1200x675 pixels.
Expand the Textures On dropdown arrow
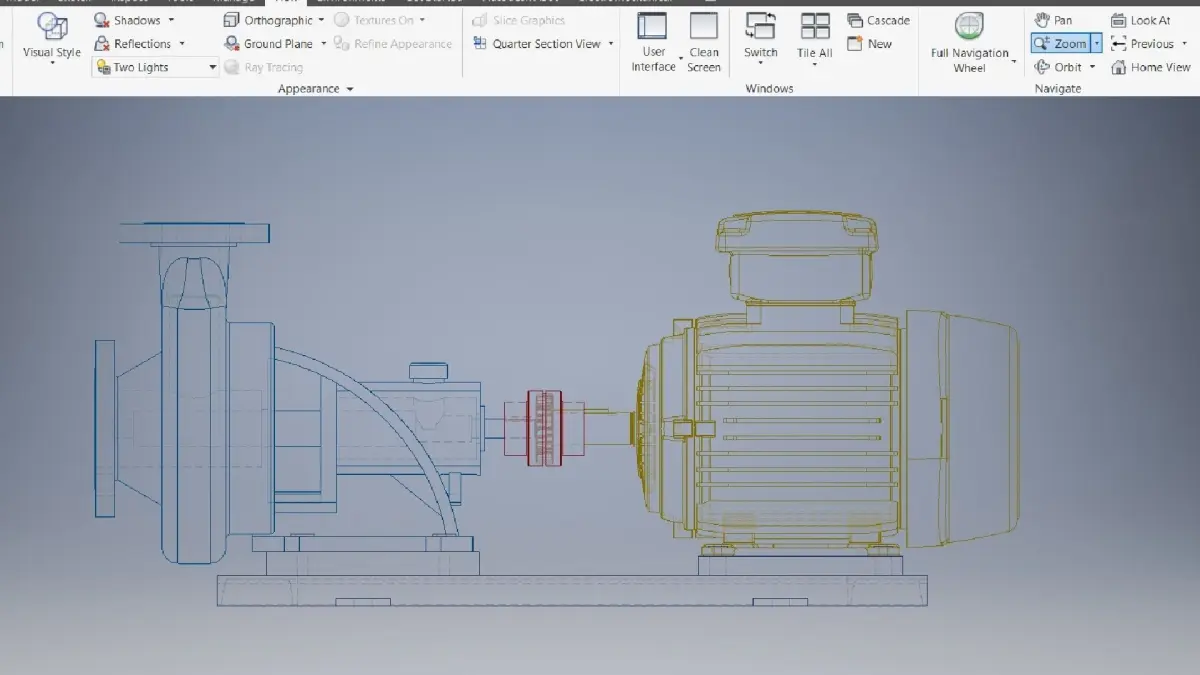(x=422, y=20)
